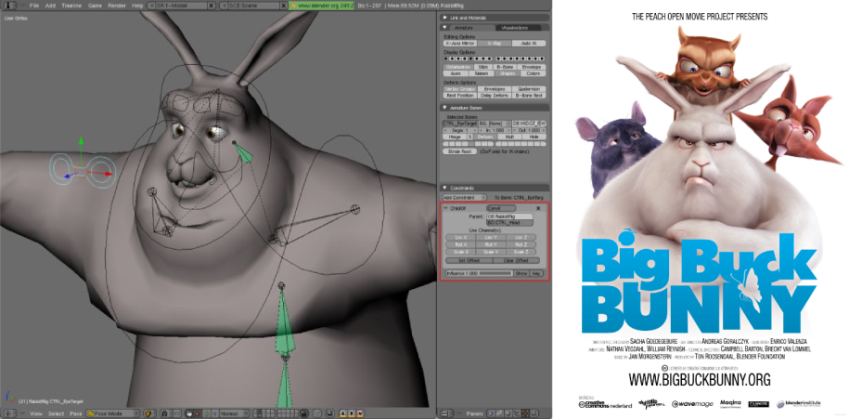Open the Help menu
The image size is (849, 419).
(x=138, y=5)
